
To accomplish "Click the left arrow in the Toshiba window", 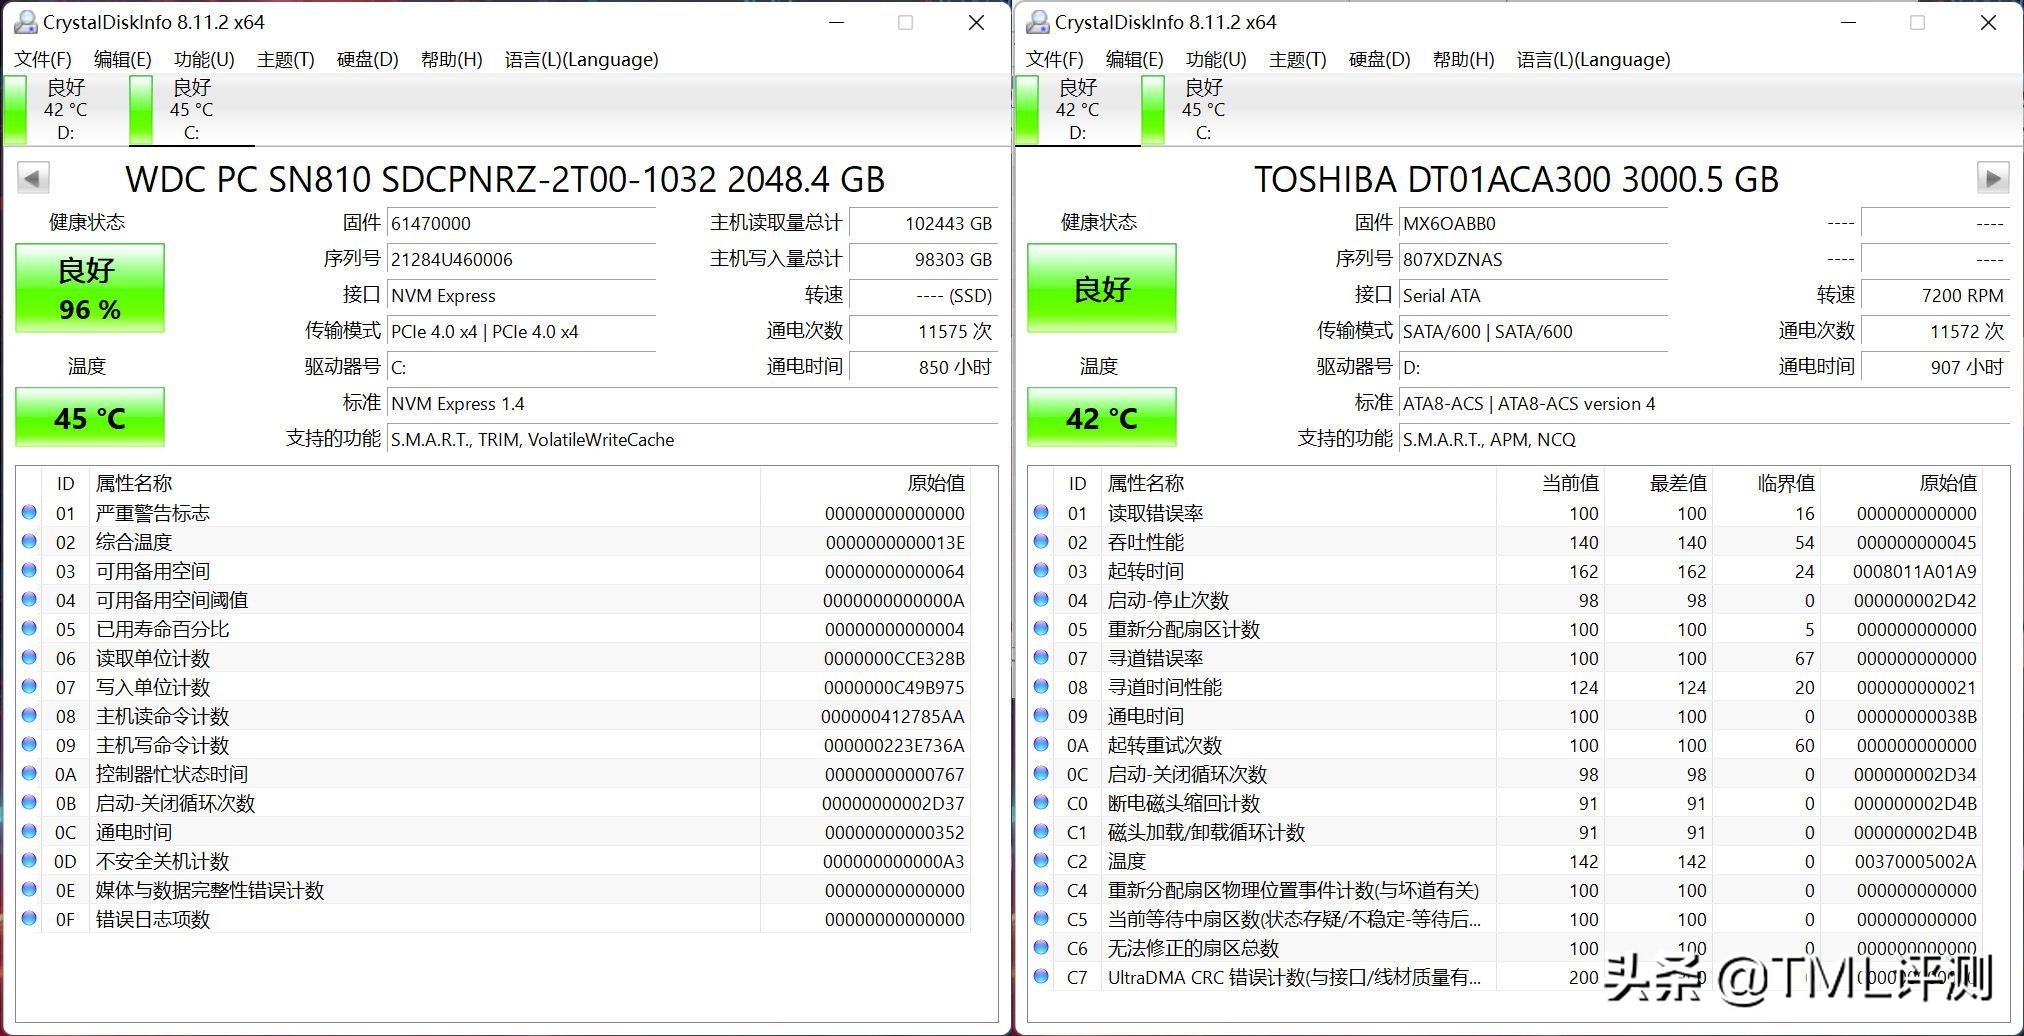I will pos(1043,177).
